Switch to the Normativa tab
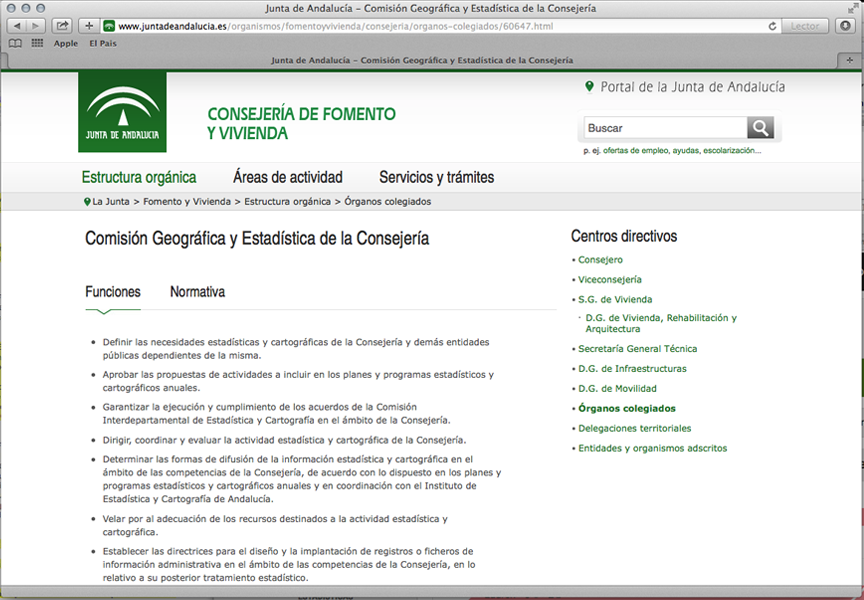864x600 pixels. pos(197,292)
